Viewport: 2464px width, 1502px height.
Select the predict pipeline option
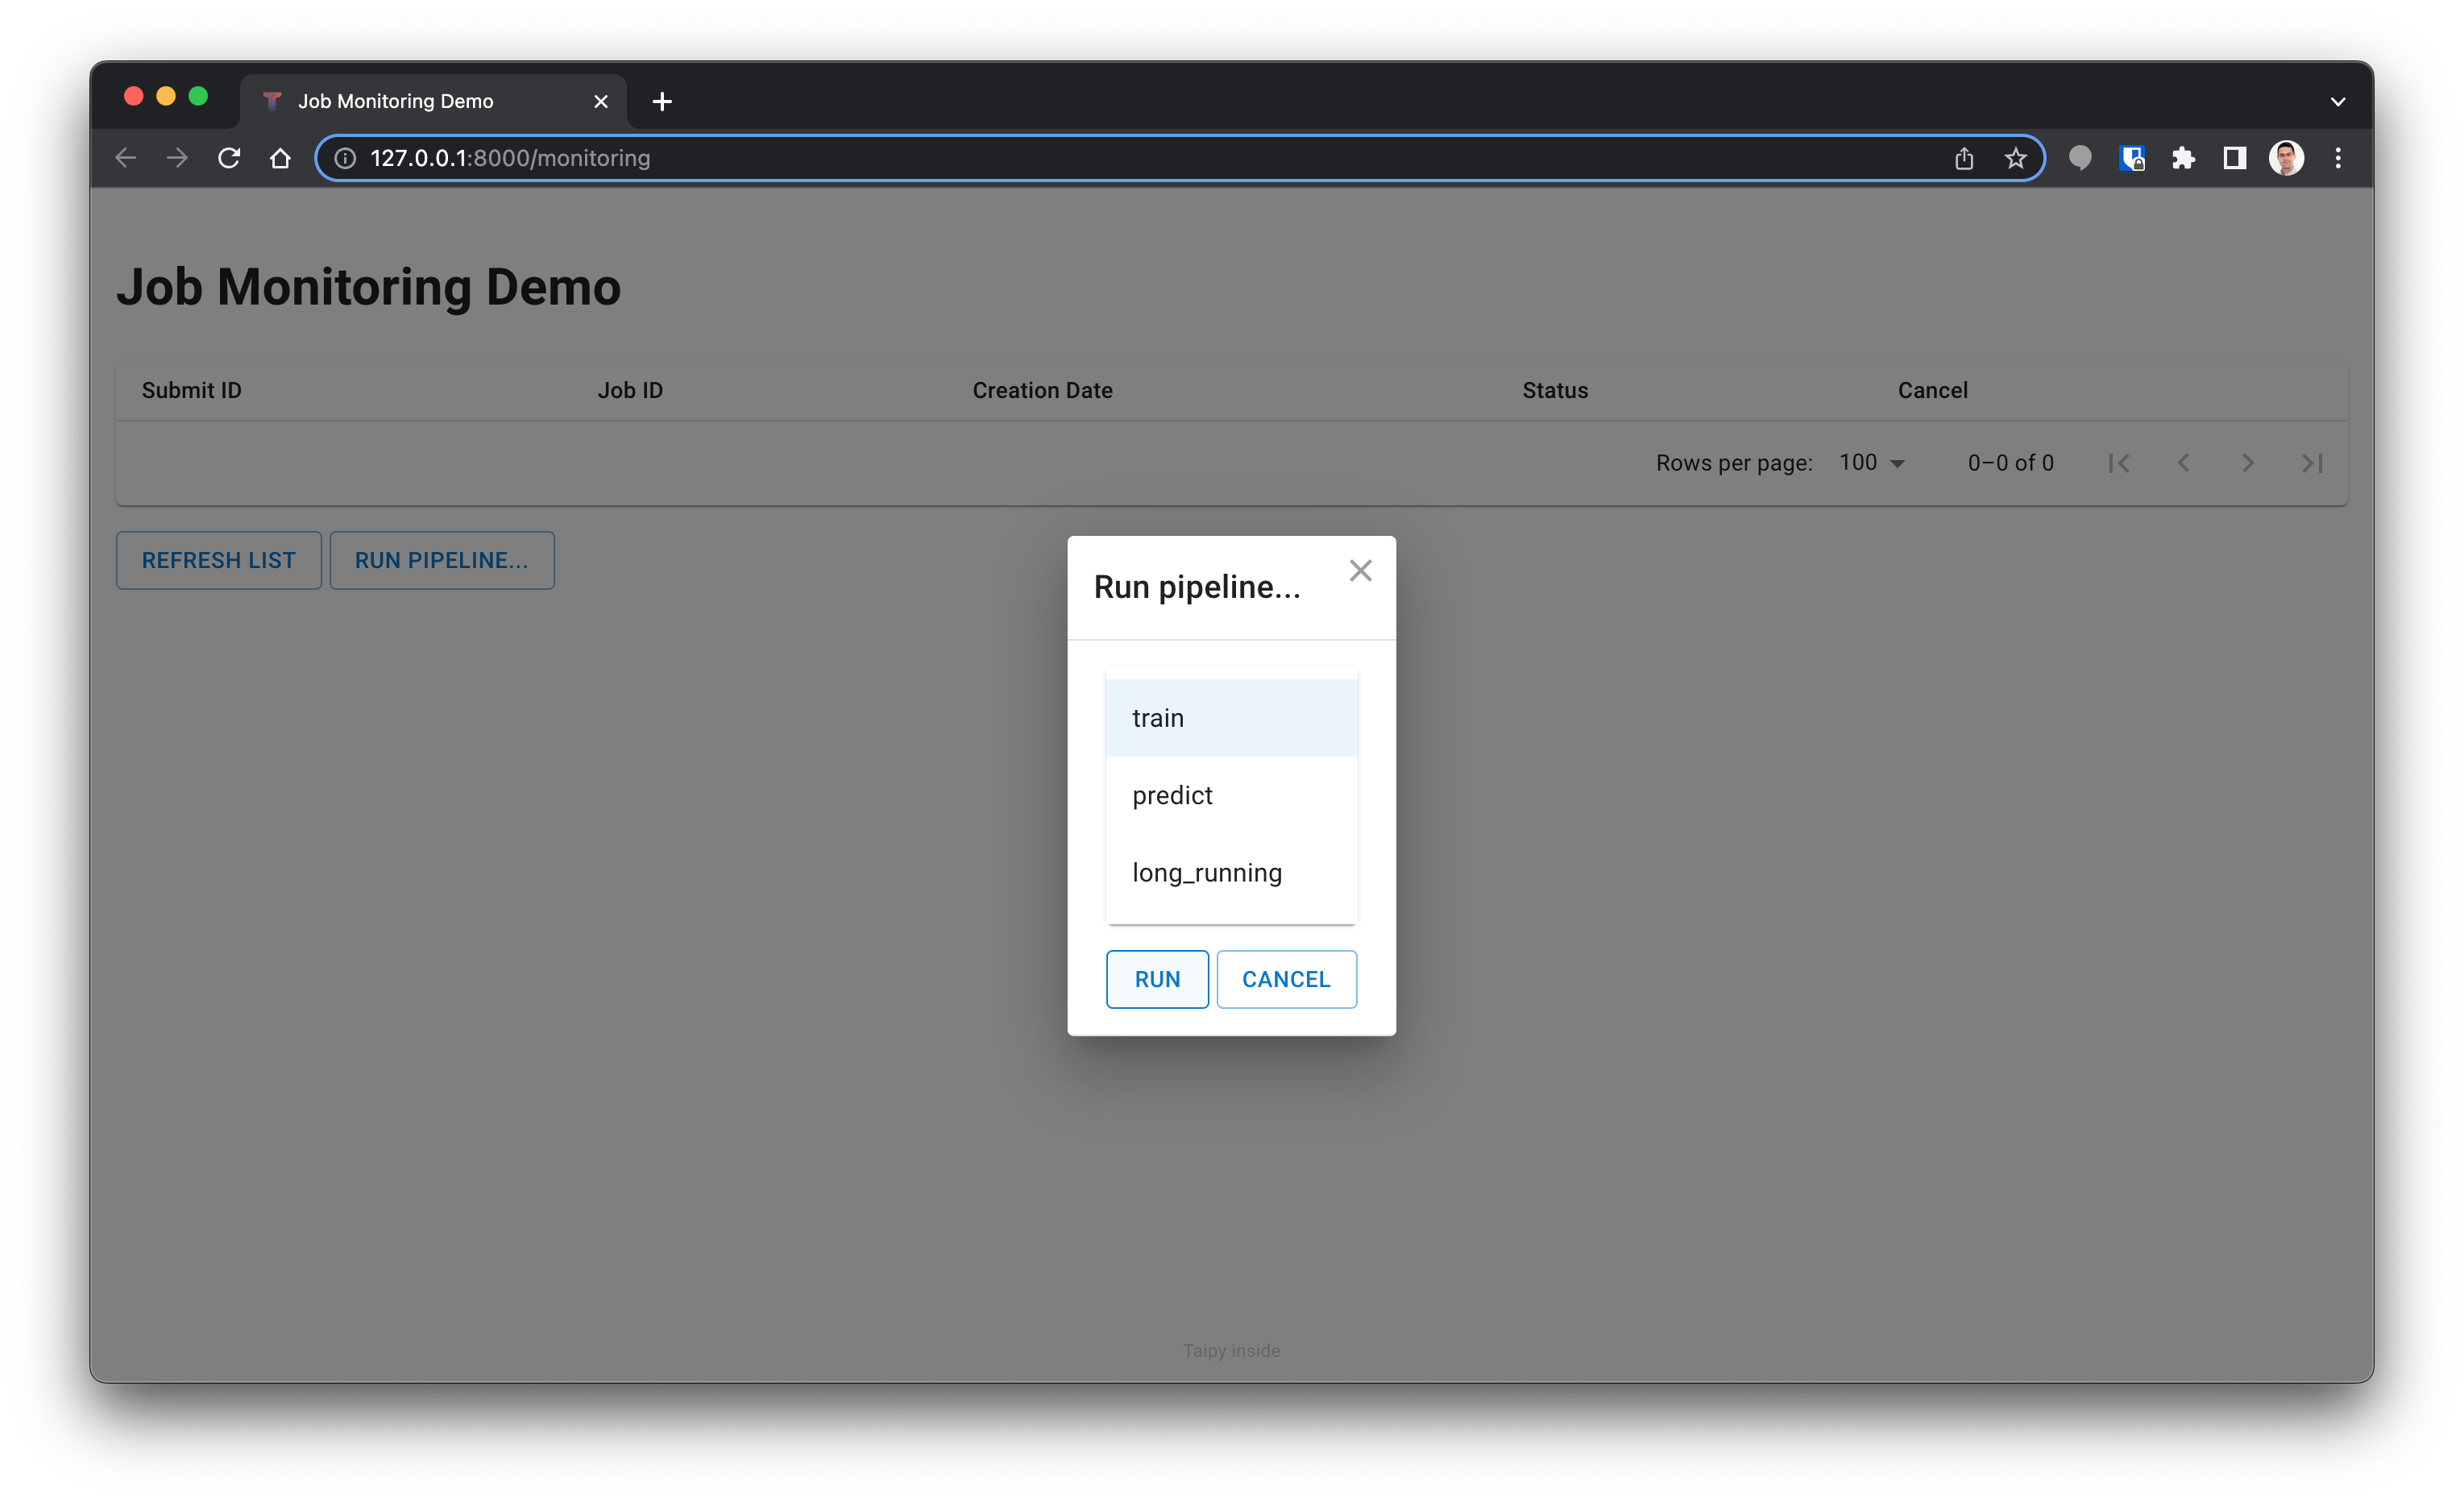(1231, 795)
